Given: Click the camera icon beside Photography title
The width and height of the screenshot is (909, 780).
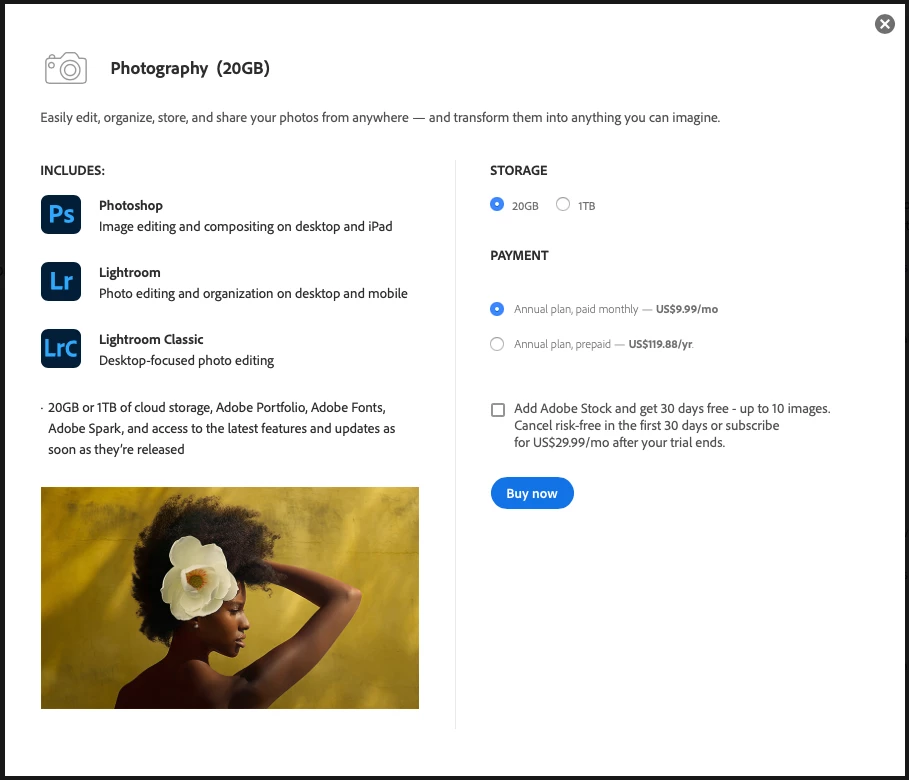Looking at the screenshot, I should (66, 68).
